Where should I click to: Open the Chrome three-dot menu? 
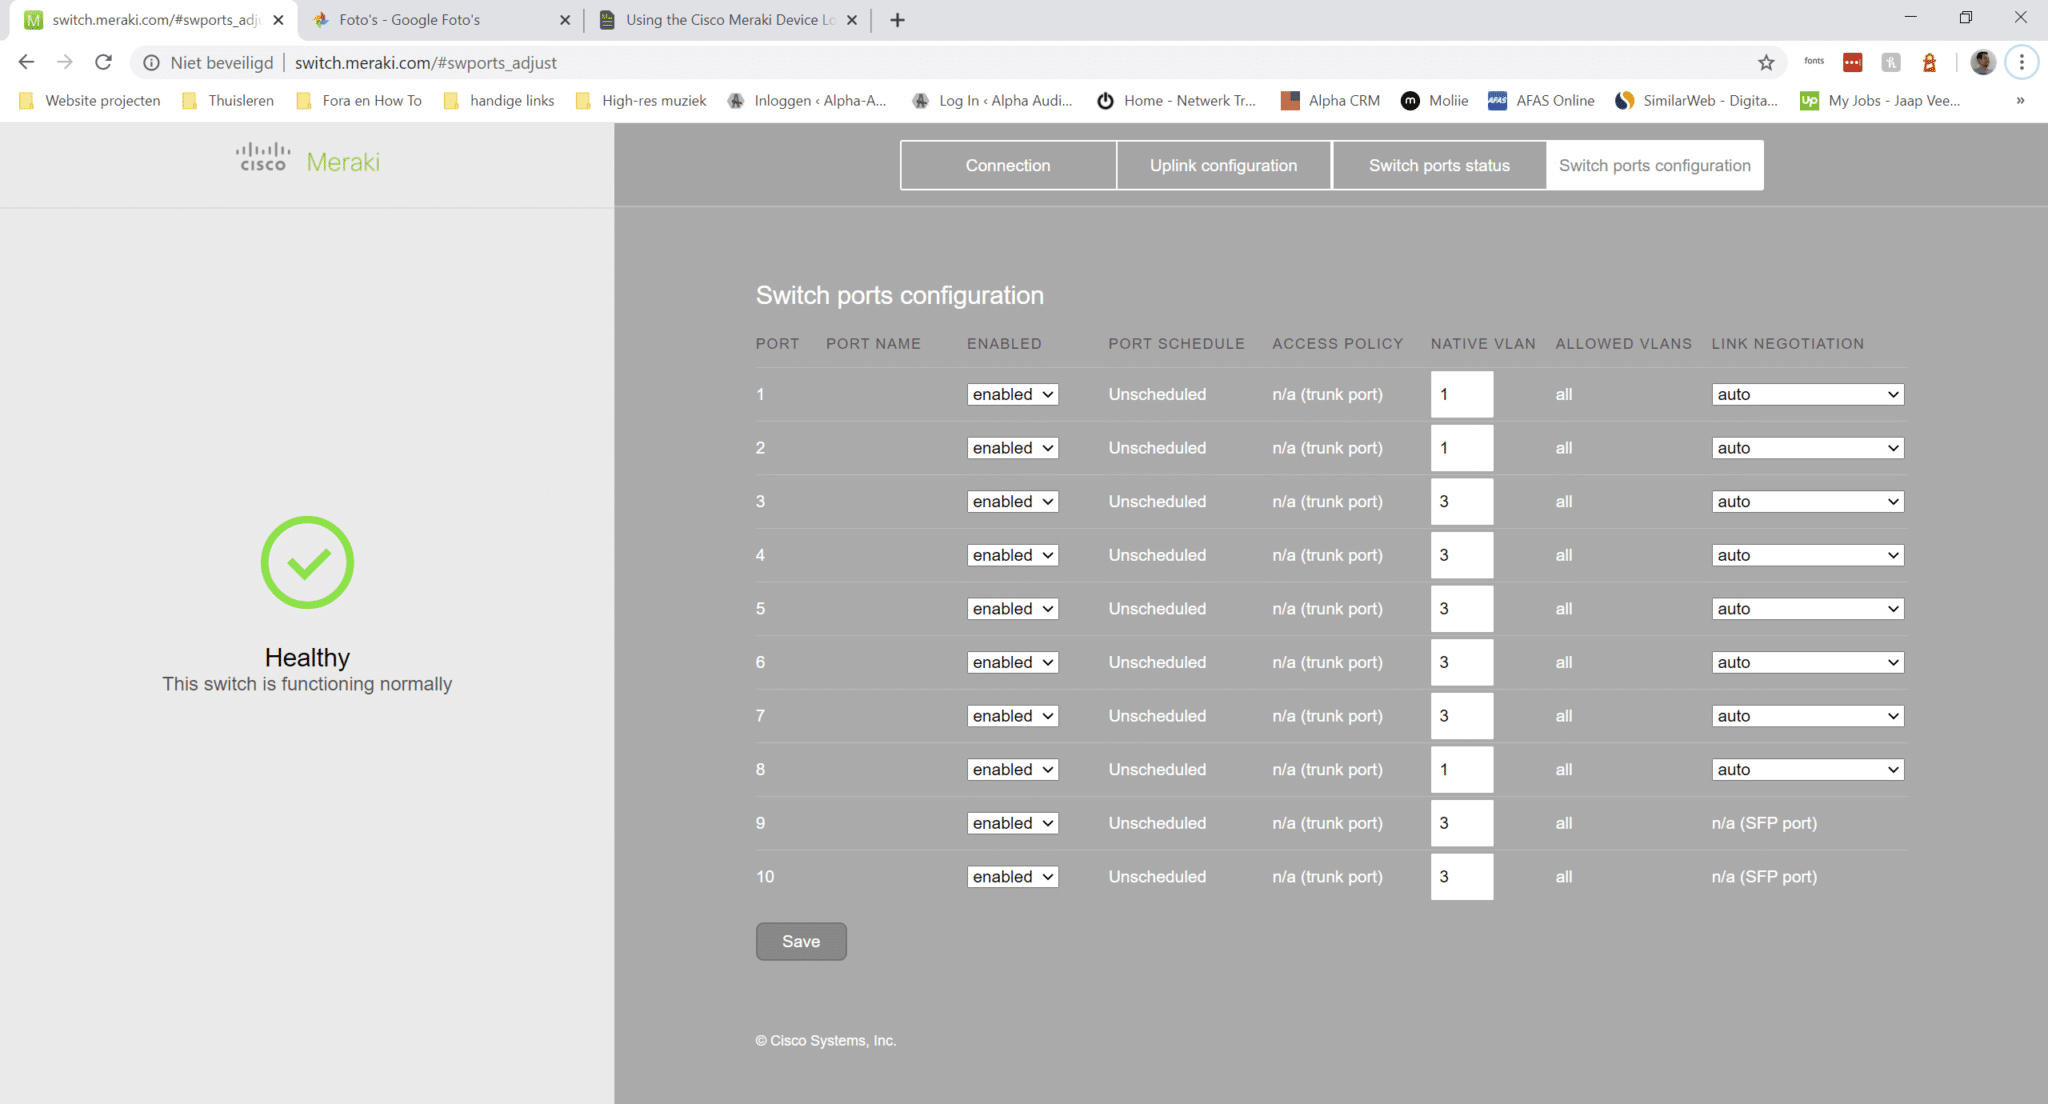click(2022, 62)
